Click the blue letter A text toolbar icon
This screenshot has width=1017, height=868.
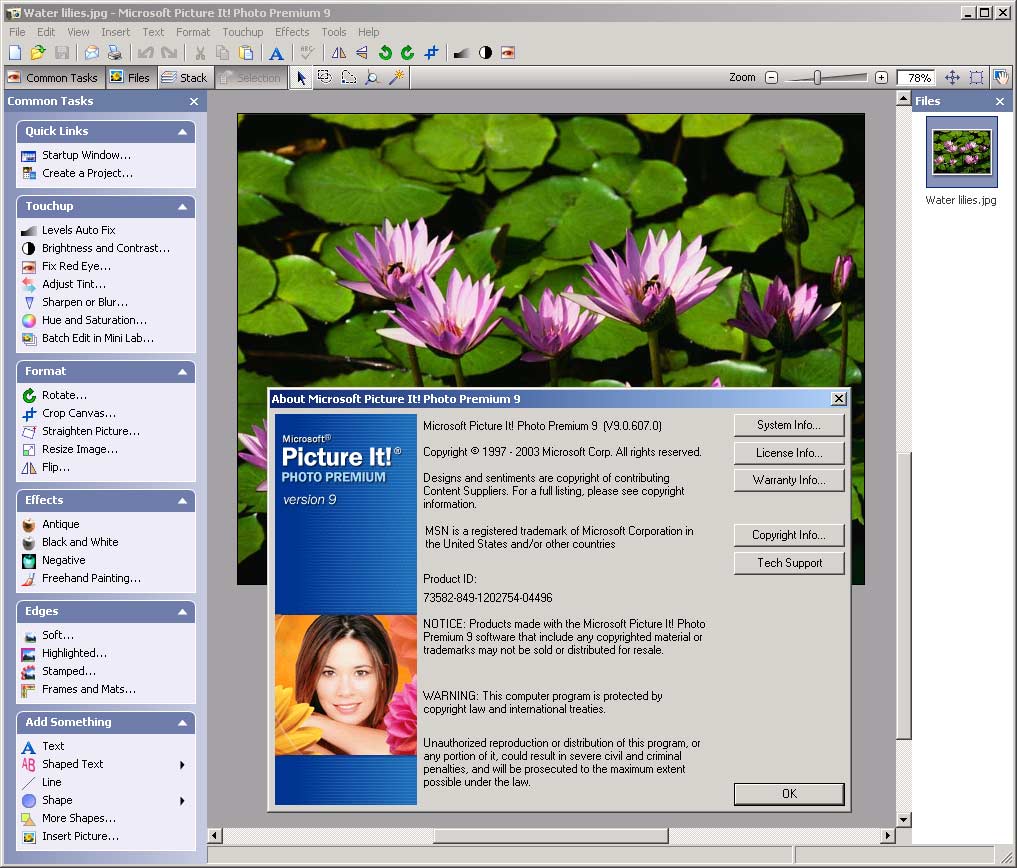(276, 53)
